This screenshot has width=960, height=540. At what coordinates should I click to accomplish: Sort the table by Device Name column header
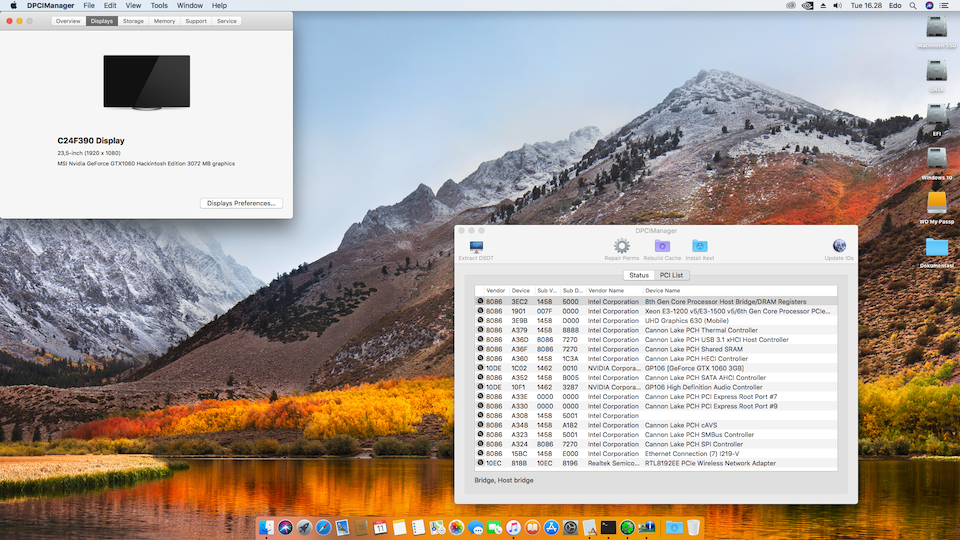click(662, 290)
